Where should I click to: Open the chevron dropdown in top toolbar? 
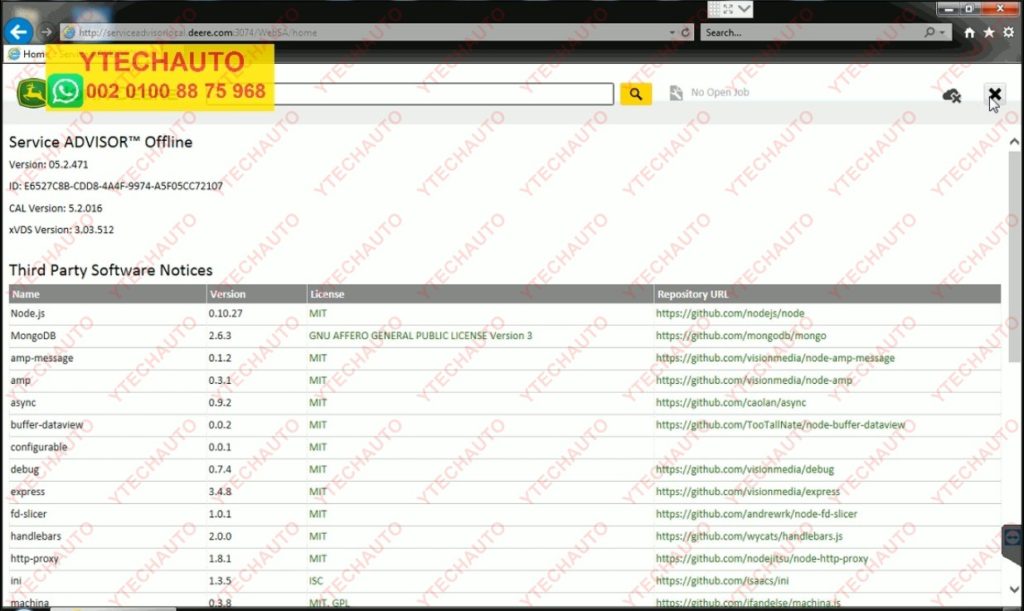(744, 8)
